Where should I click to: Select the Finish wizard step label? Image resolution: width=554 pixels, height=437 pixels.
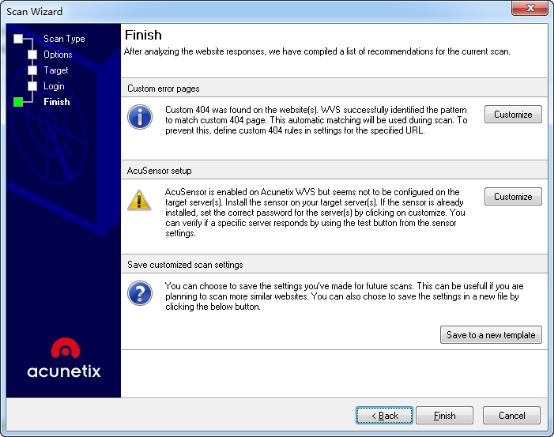57,102
